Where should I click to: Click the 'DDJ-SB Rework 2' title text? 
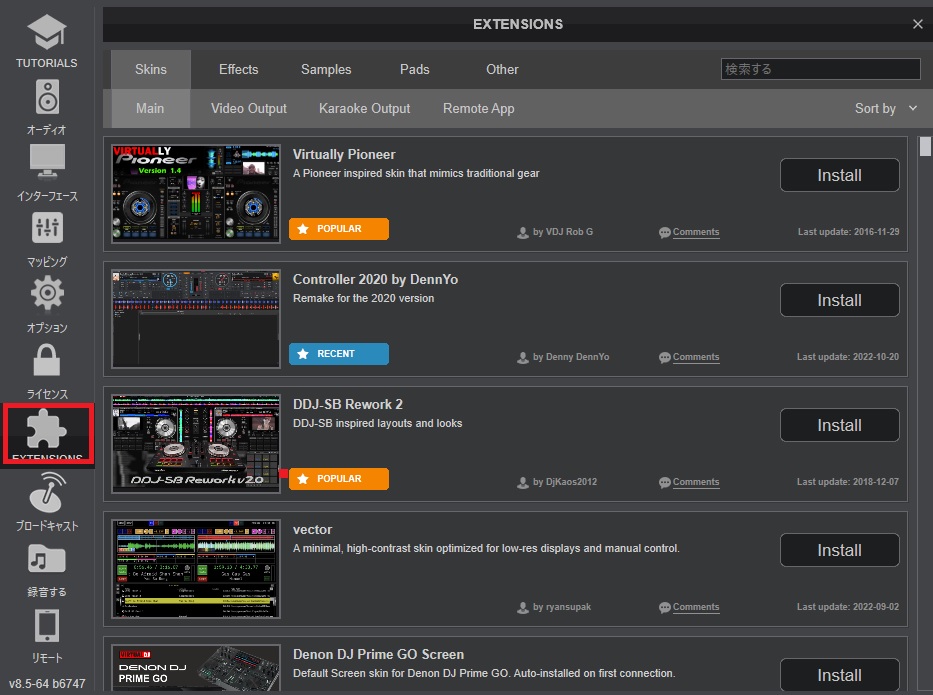point(347,404)
